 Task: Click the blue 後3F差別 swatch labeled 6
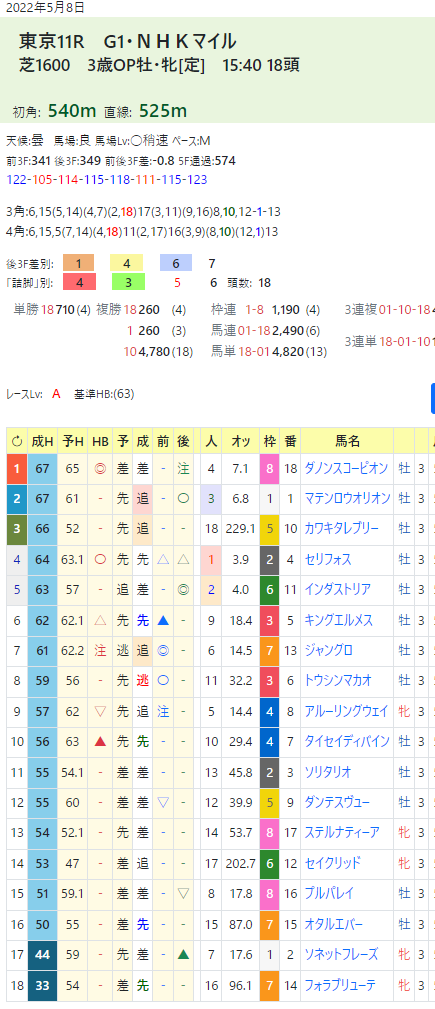(x=176, y=263)
